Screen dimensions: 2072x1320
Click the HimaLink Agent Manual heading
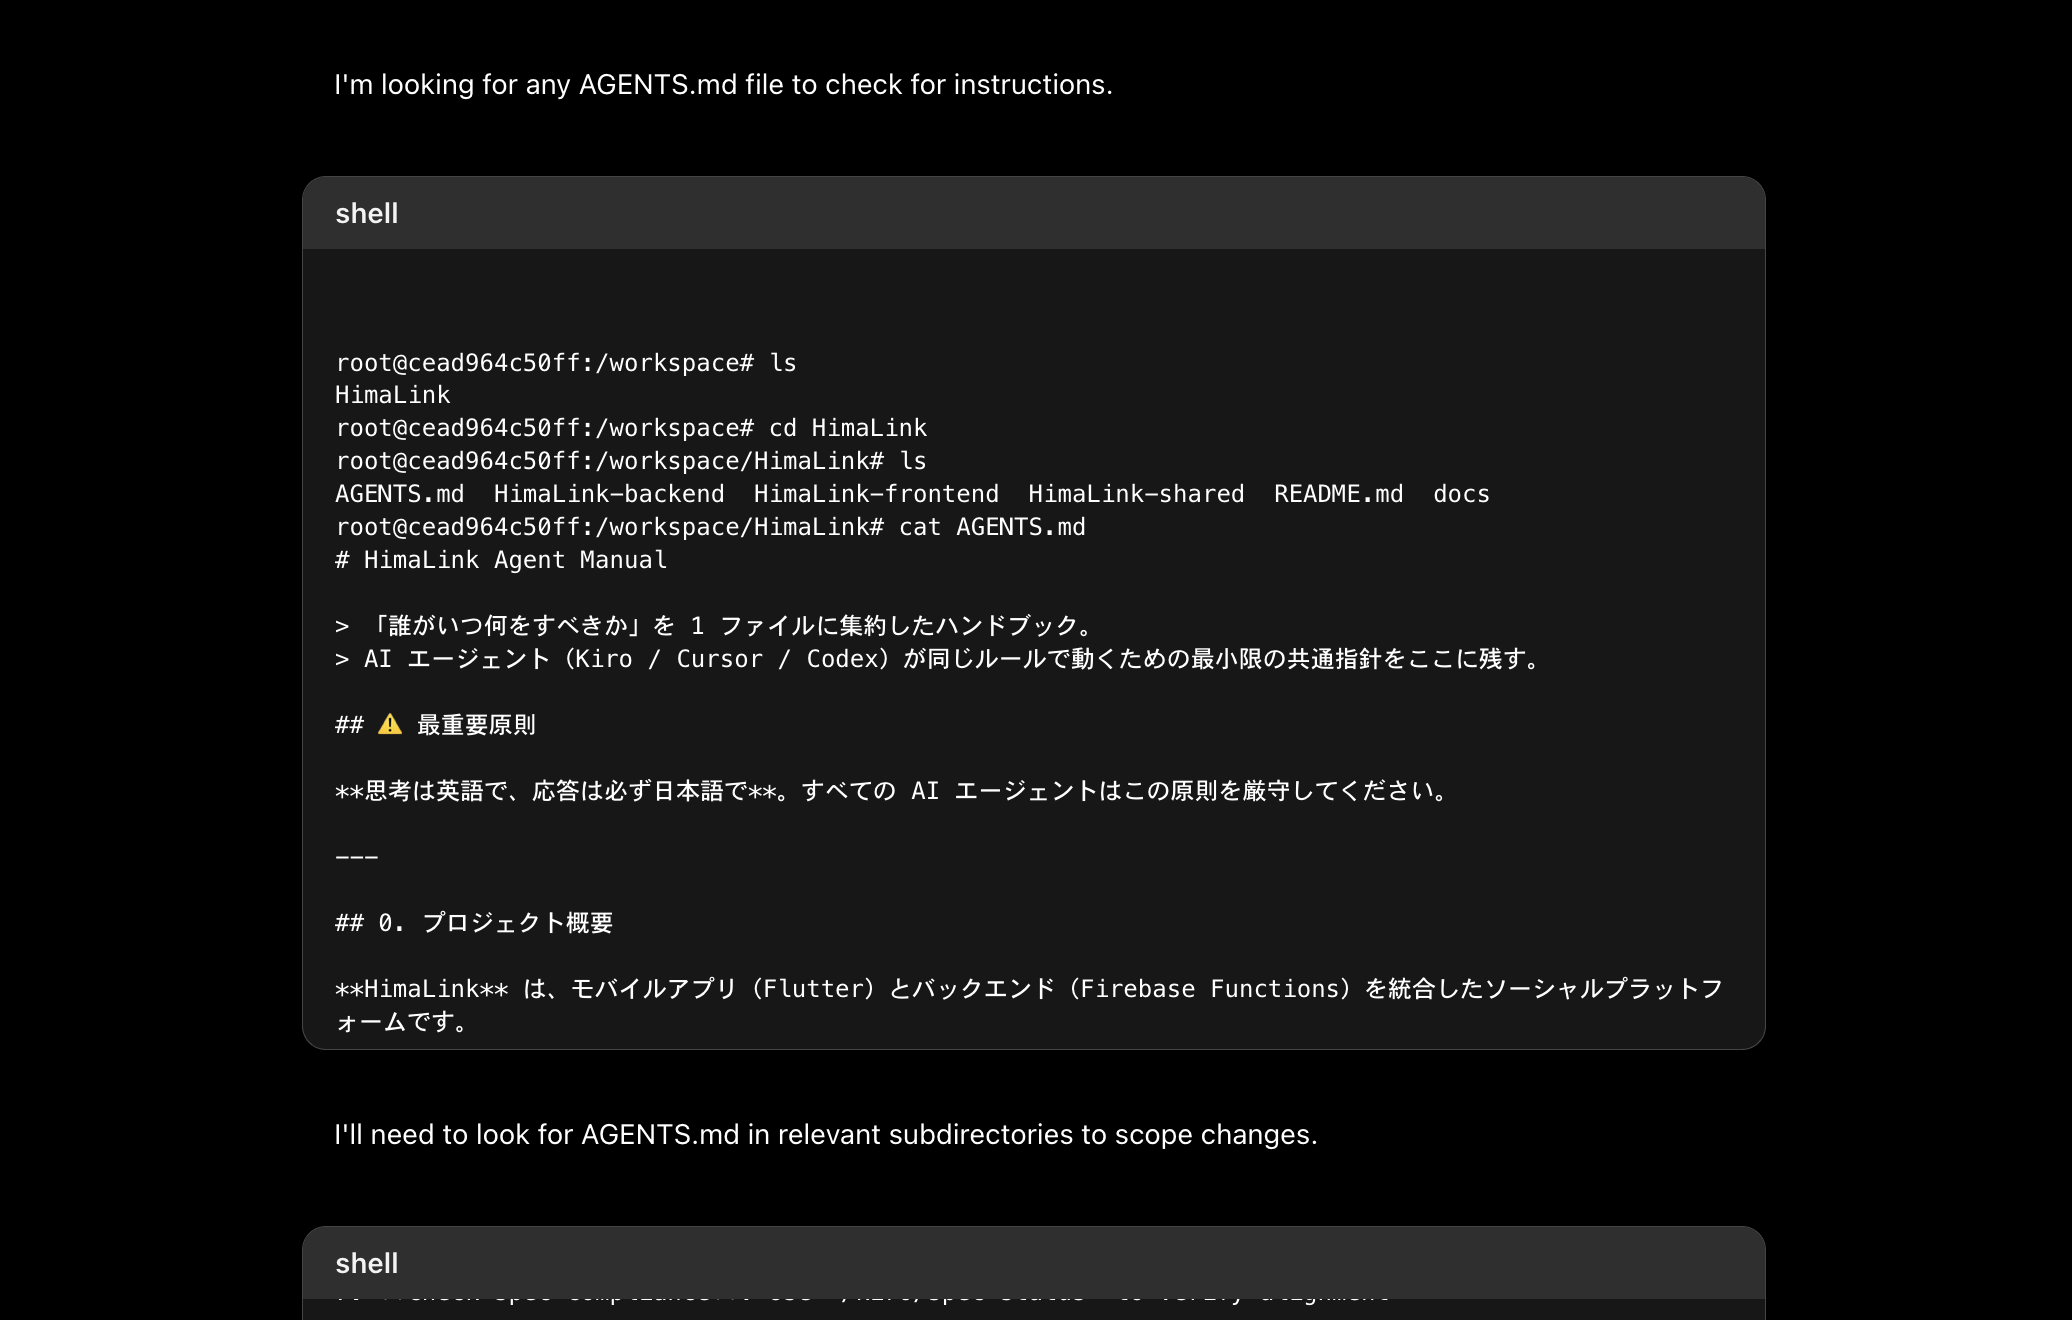tap(500, 559)
